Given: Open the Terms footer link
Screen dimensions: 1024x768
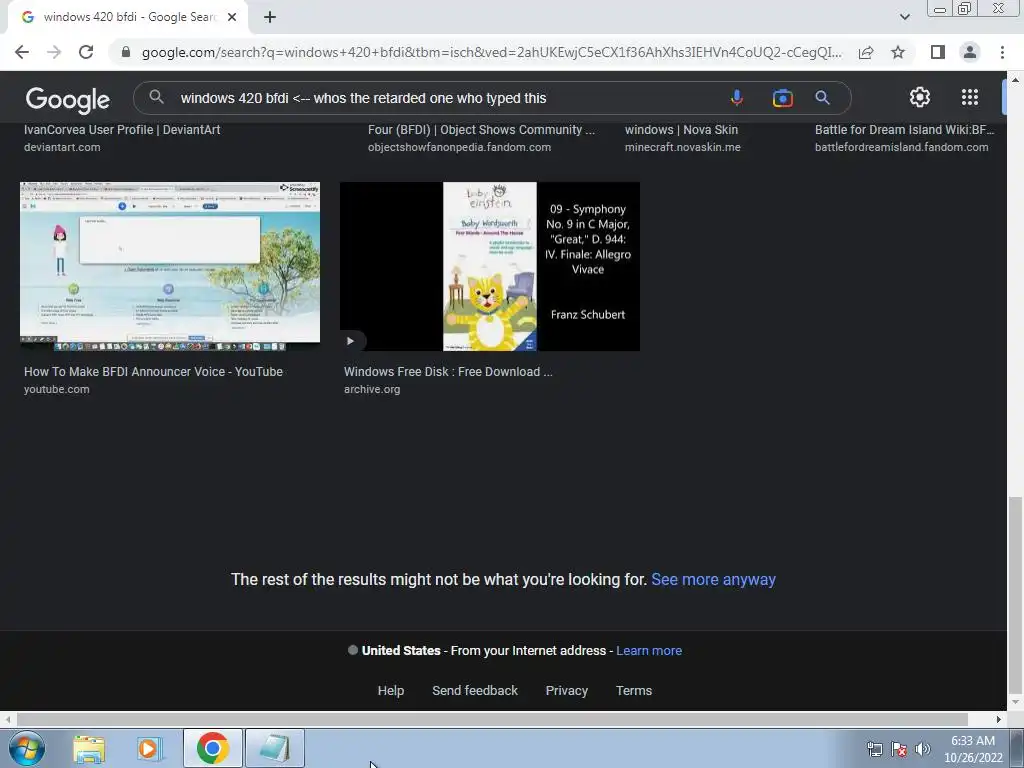Looking at the screenshot, I should [633, 691].
